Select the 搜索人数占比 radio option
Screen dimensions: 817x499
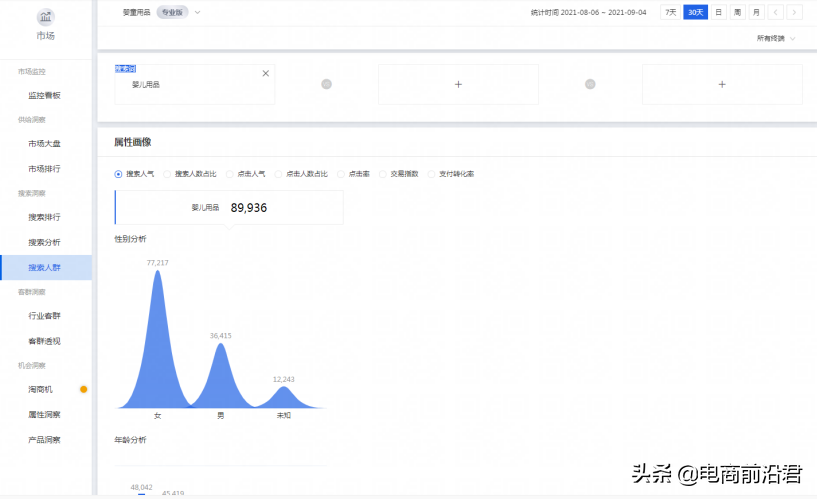[x=168, y=174]
